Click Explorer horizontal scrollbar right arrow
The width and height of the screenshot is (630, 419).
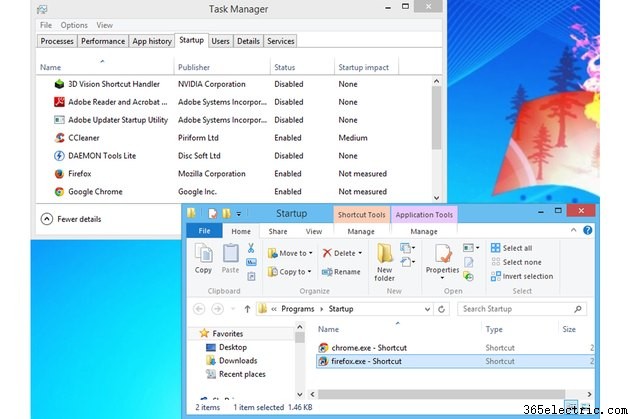pyautogui.click(x=589, y=394)
